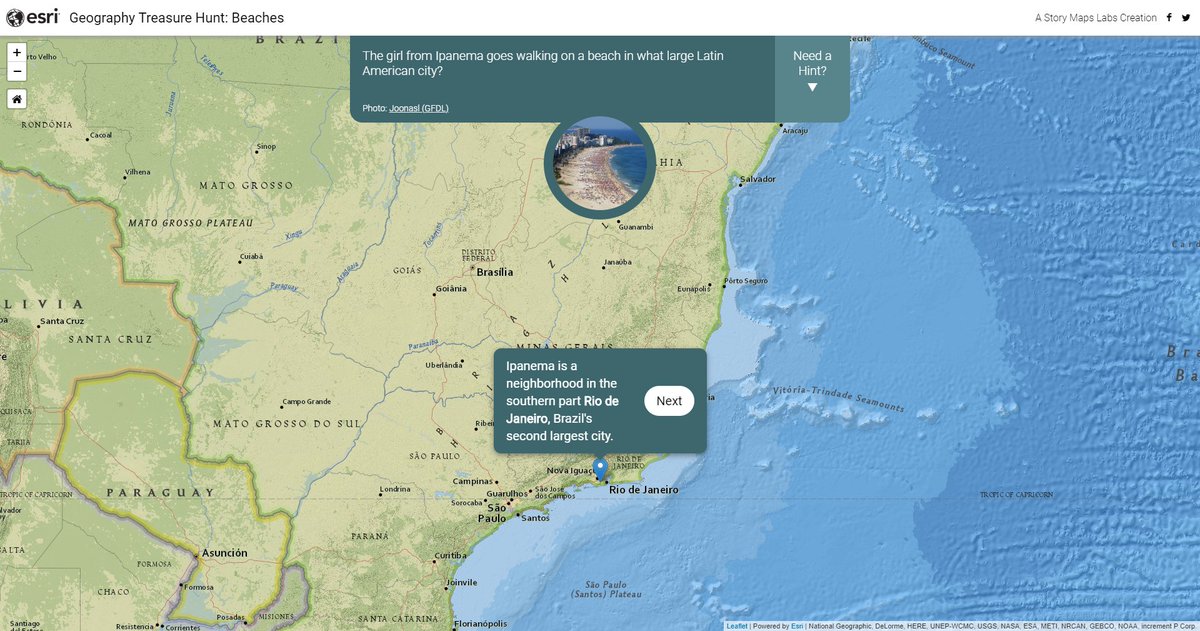Screen dimensions: 1200x631
Task: Click the Joinvile city label
Action: point(462,581)
